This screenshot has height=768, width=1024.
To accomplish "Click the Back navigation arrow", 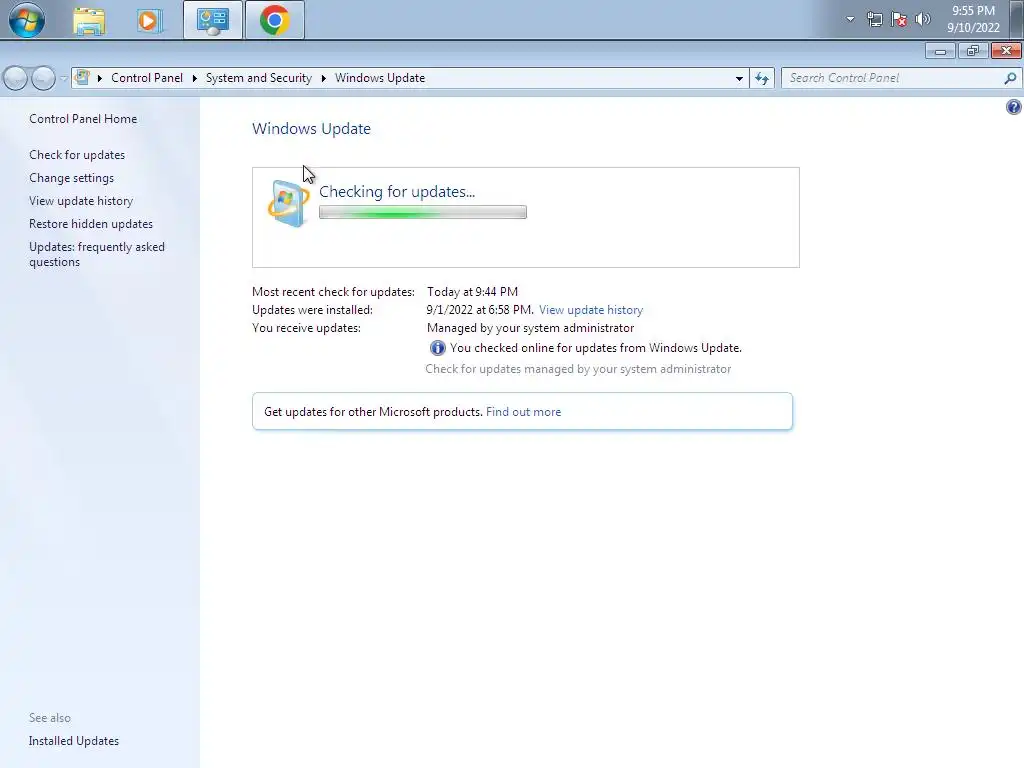I will pos(16,78).
